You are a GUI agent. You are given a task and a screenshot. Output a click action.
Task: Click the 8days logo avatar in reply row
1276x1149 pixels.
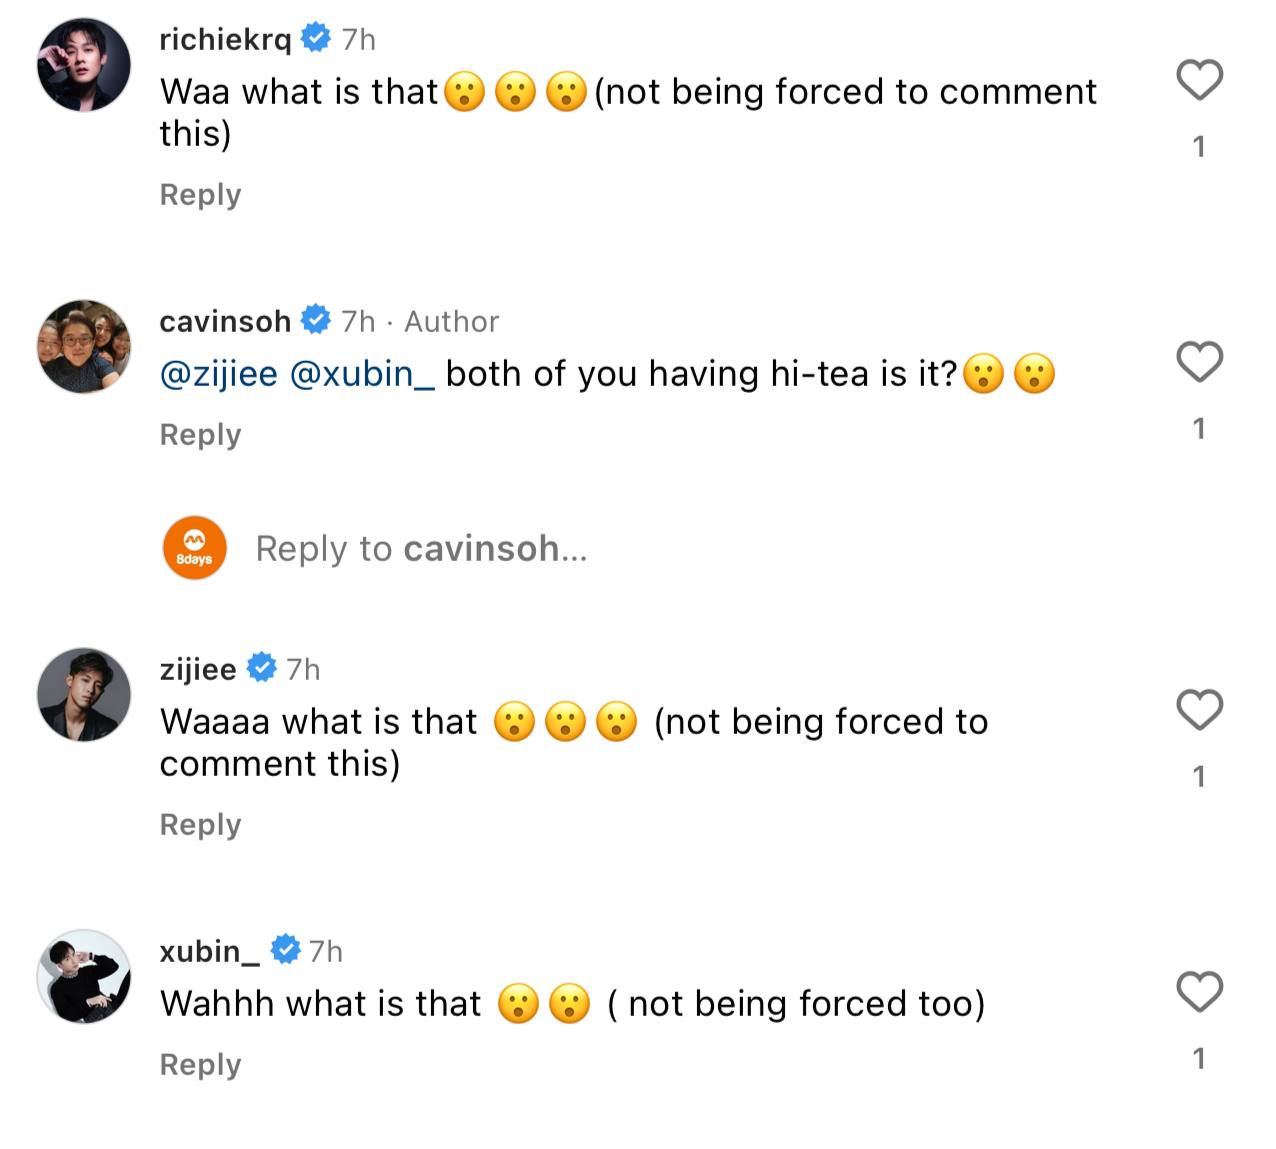194,548
